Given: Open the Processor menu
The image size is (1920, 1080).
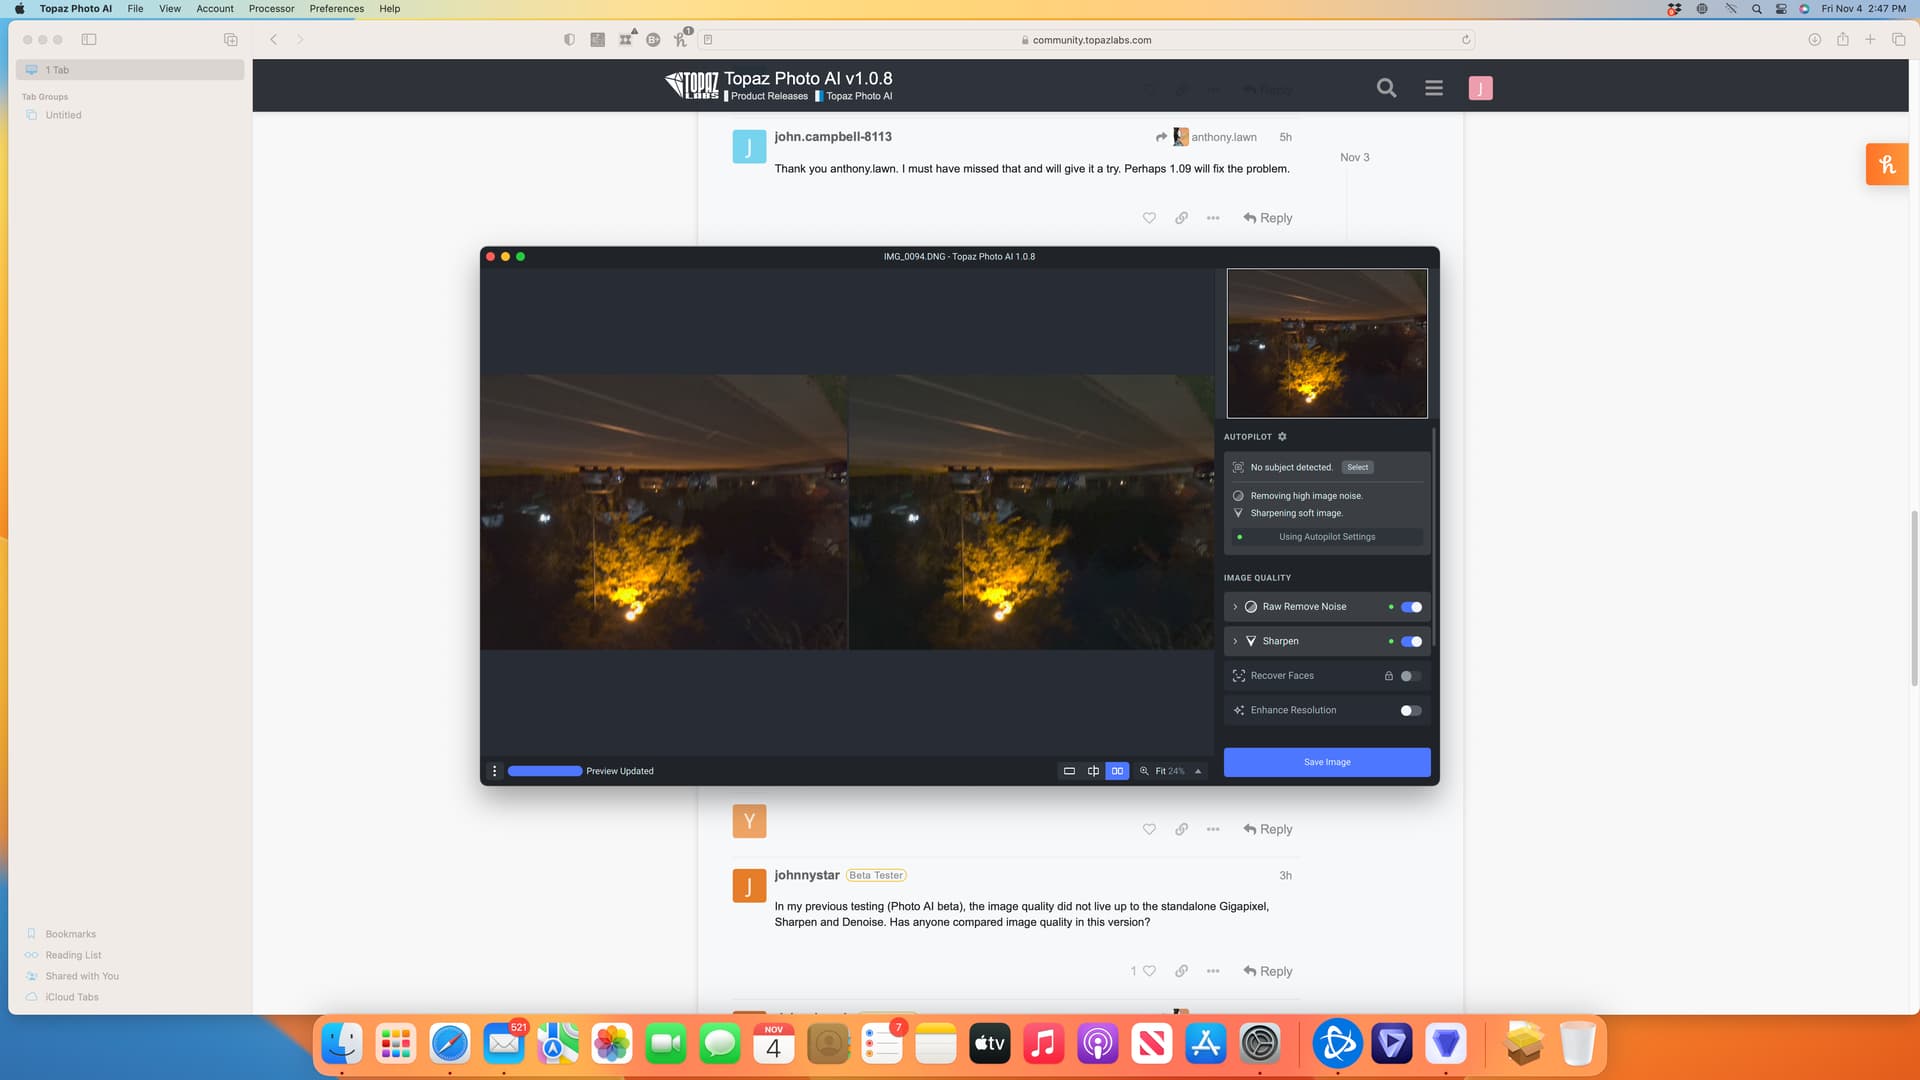Looking at the screenshot, I should (x=271, y=8).
